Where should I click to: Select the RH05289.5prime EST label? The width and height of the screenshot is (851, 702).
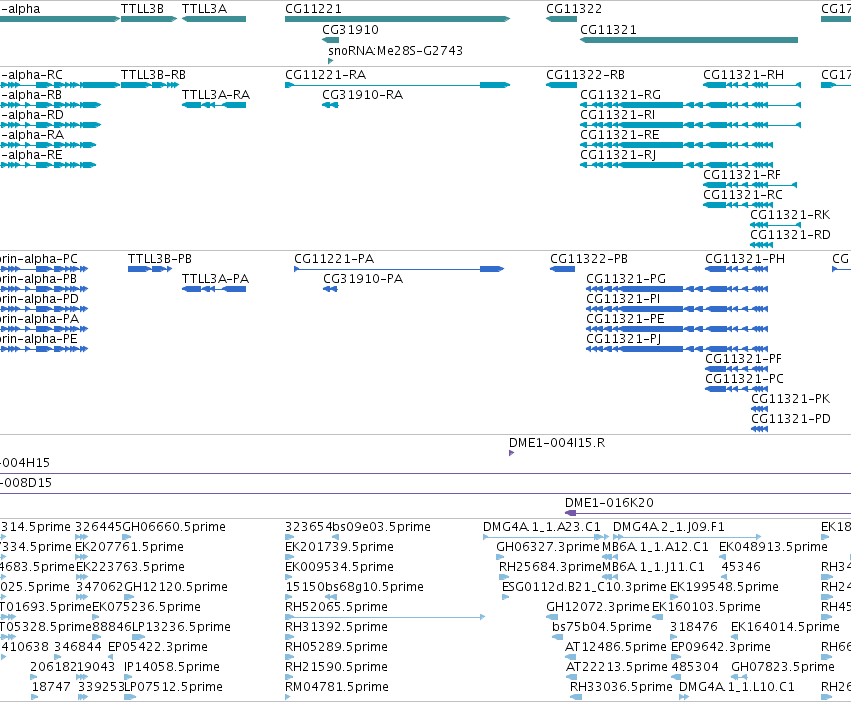[336, 647]
